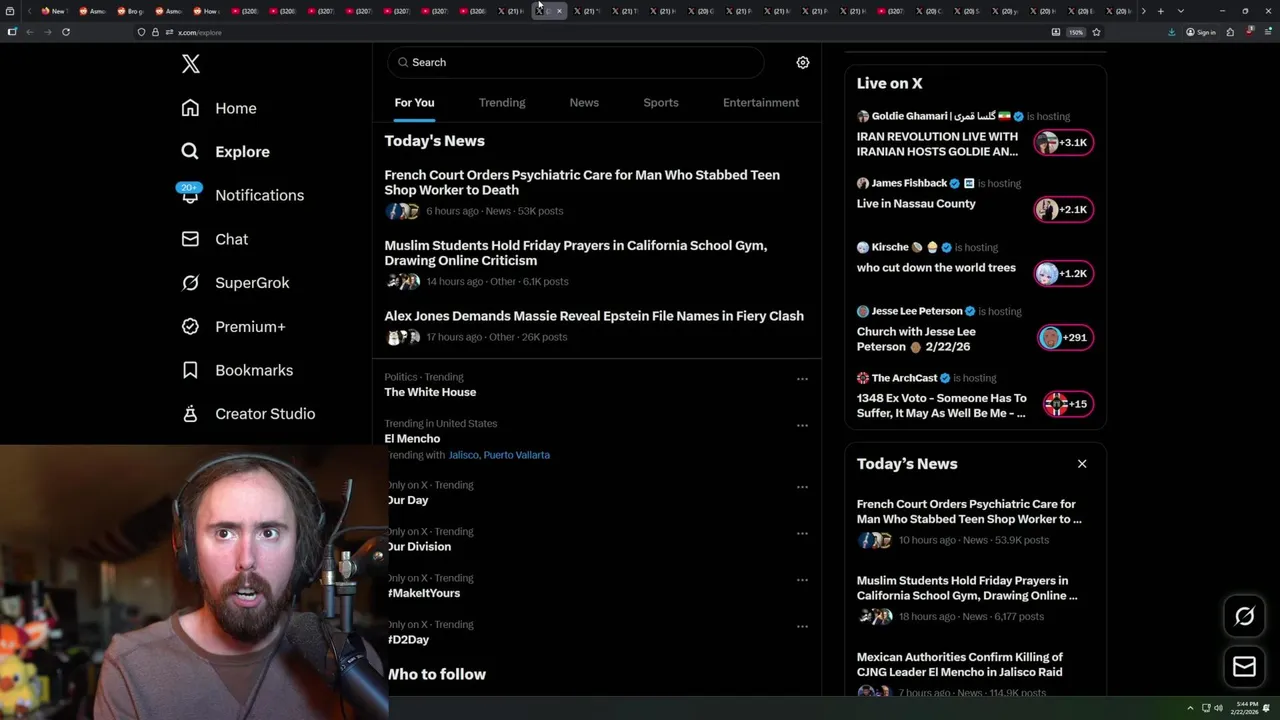The height and width of the screenshot is (720, 1280).
Task: Switch to the Entertainment tab
Action: [x=761, y=103]
